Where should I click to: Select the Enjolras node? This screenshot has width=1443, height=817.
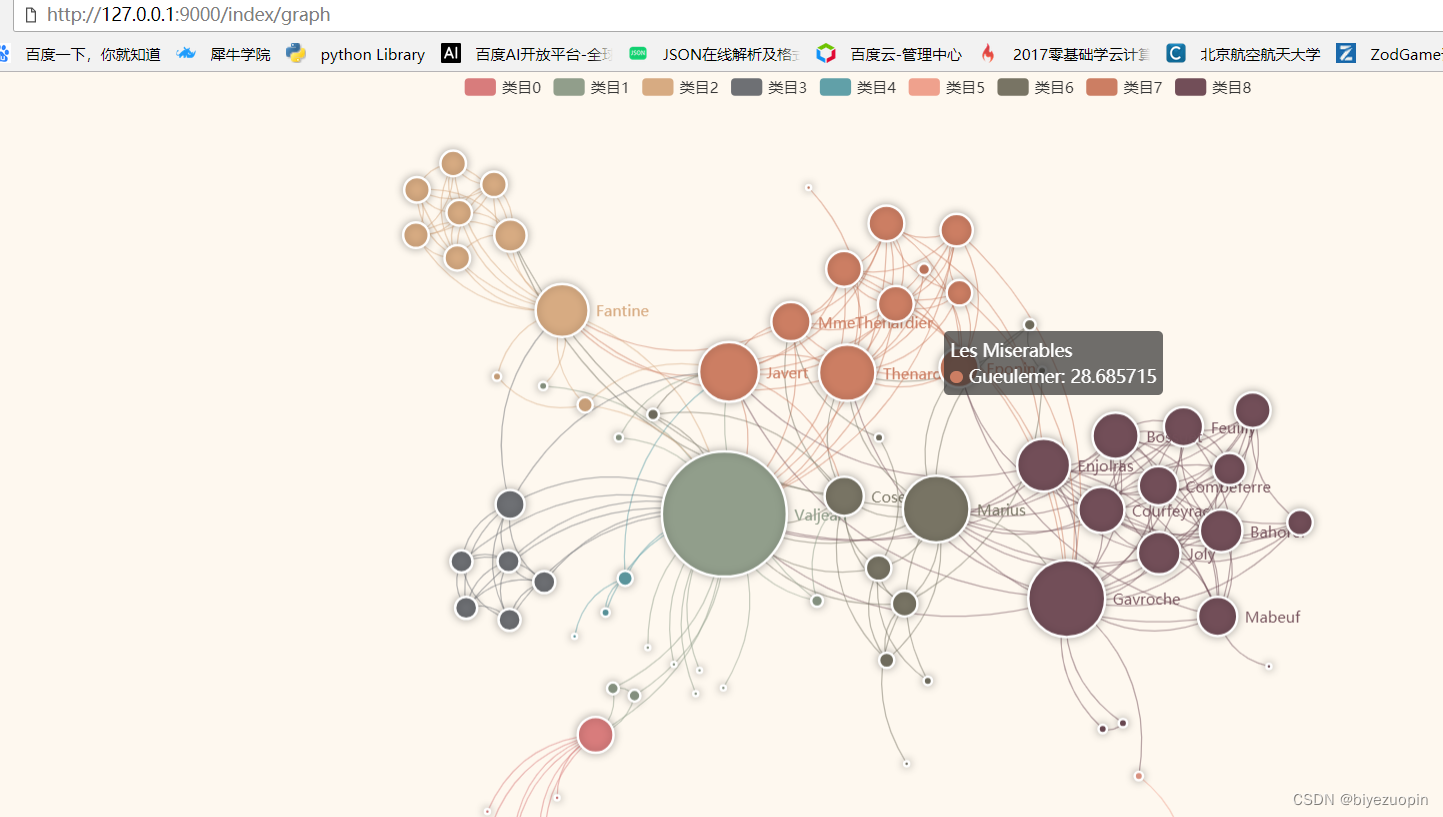tap(1044, 465)
